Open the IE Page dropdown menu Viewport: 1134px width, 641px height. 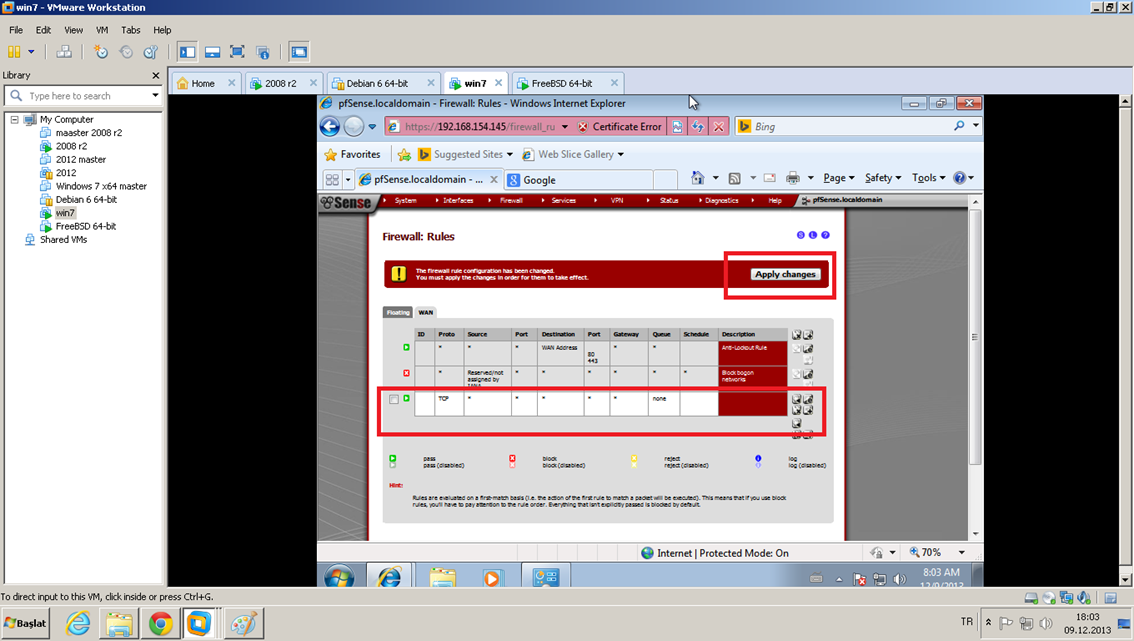click(839, 178)
